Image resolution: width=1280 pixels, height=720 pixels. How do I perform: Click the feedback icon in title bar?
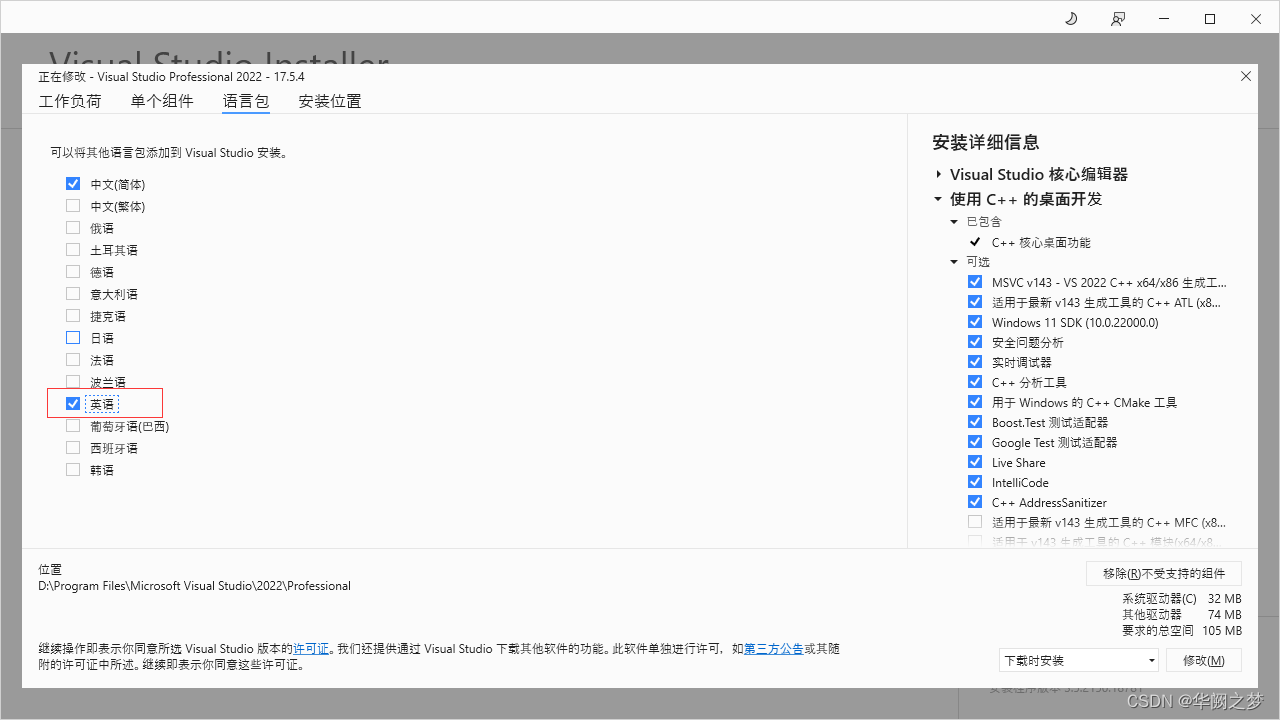coord(1118,19)
